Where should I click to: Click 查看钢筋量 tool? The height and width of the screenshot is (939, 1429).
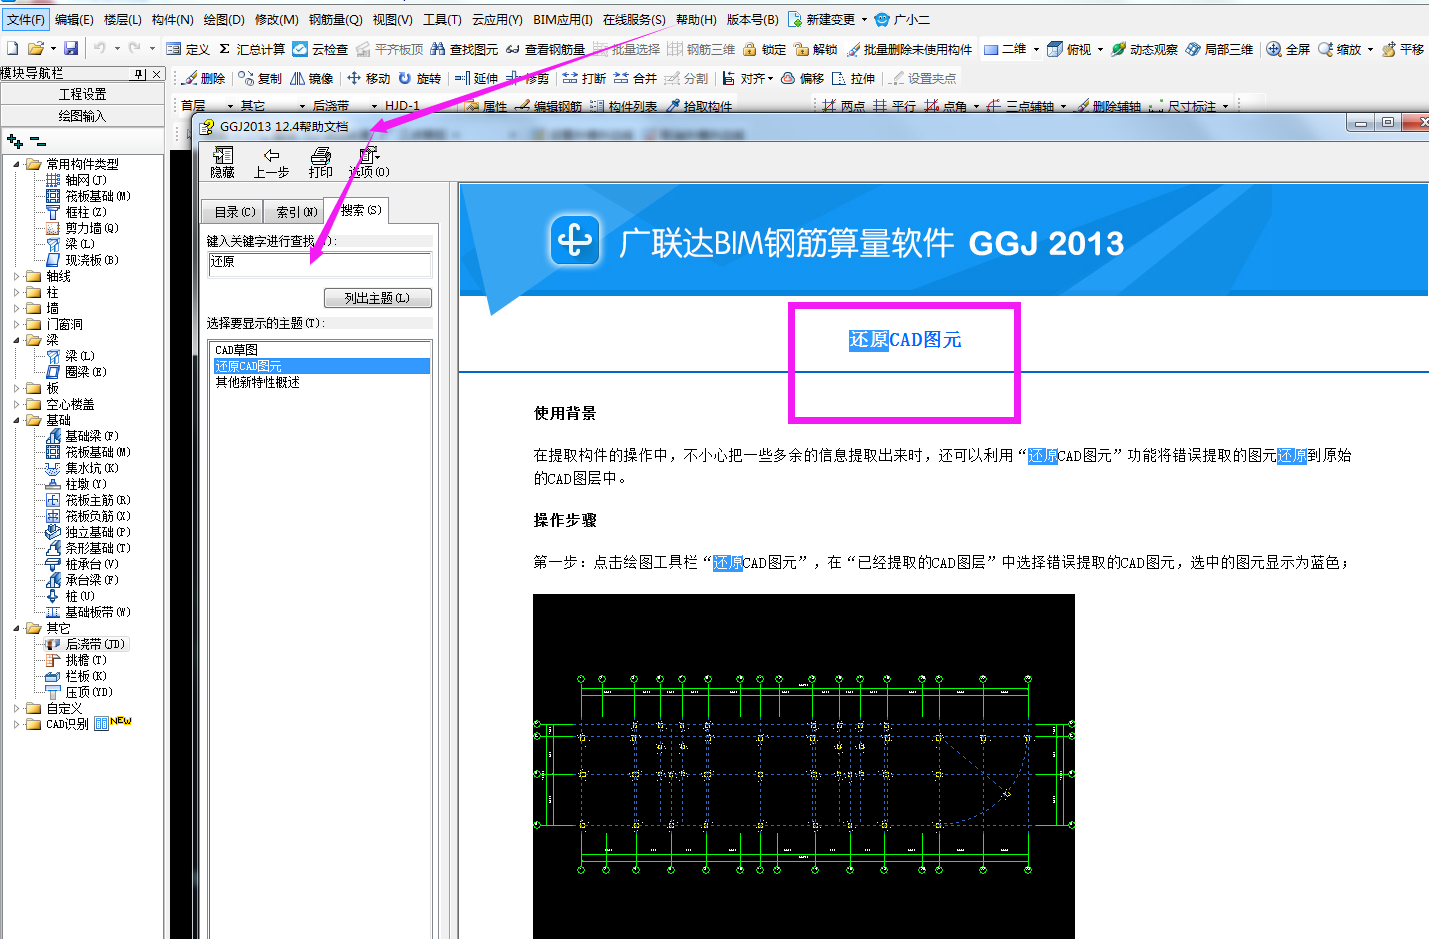546,49
